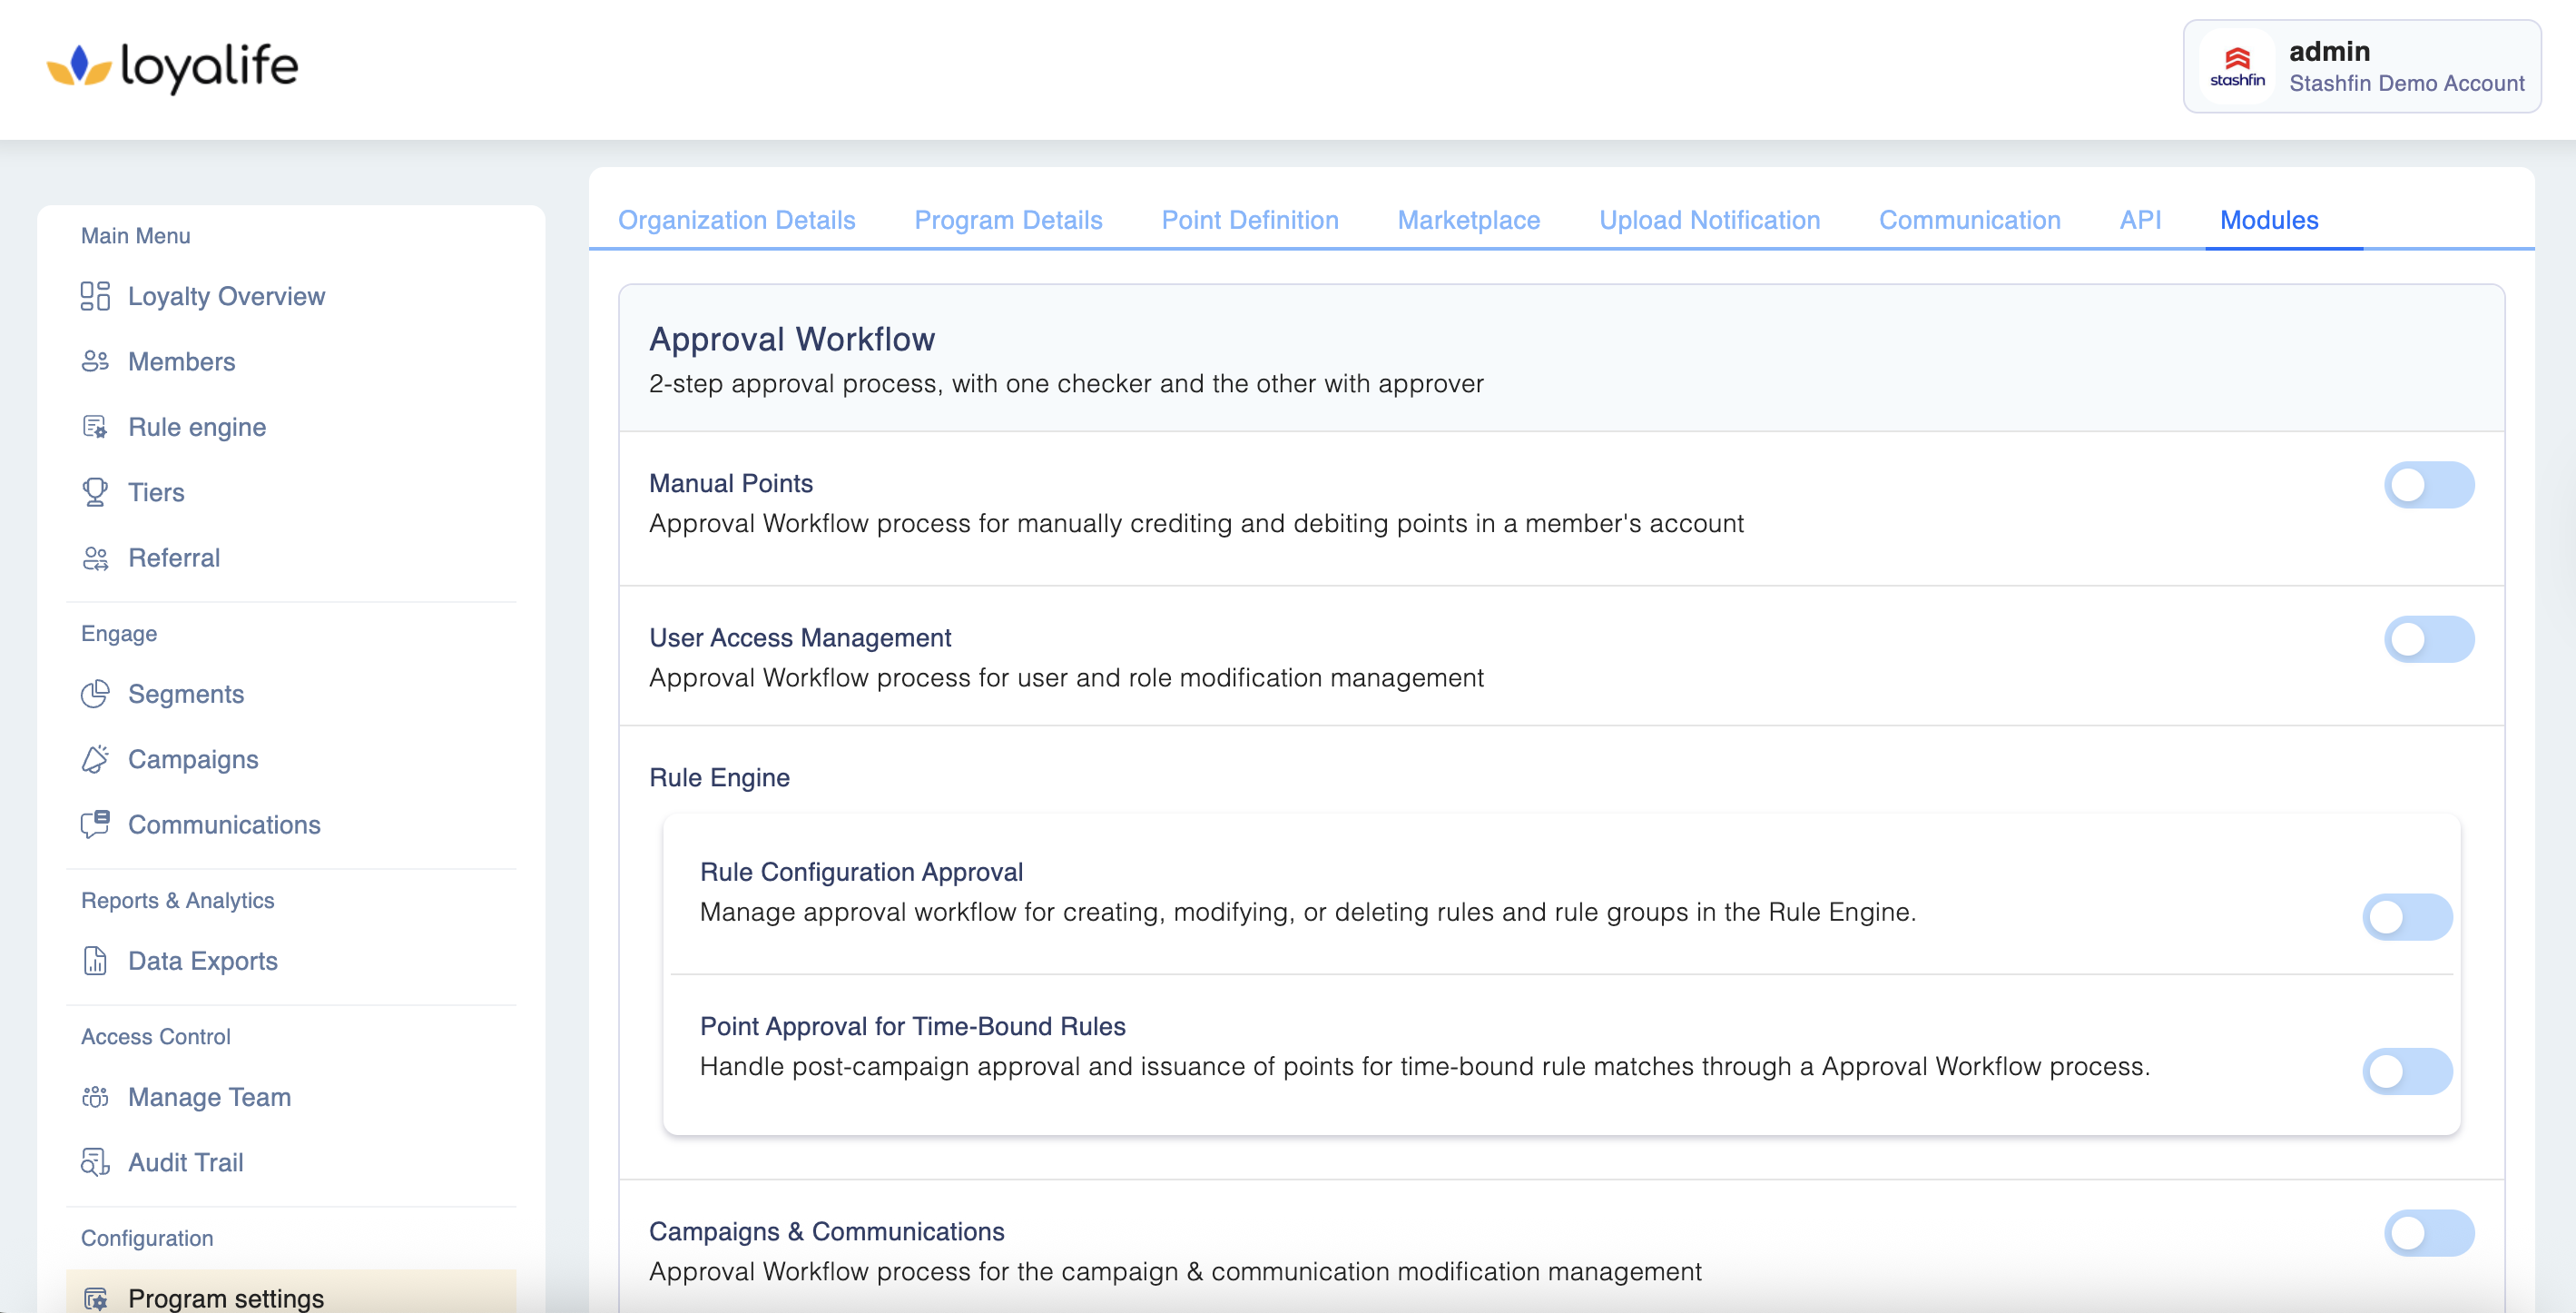Click the Tiers trophy icon
The height and width of the screenshot is (1313, 2576).
click(x=95, y=492)
